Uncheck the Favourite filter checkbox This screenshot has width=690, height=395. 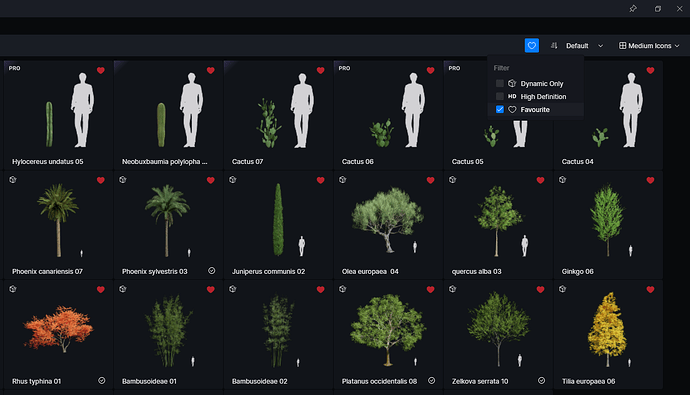(499, 110)
